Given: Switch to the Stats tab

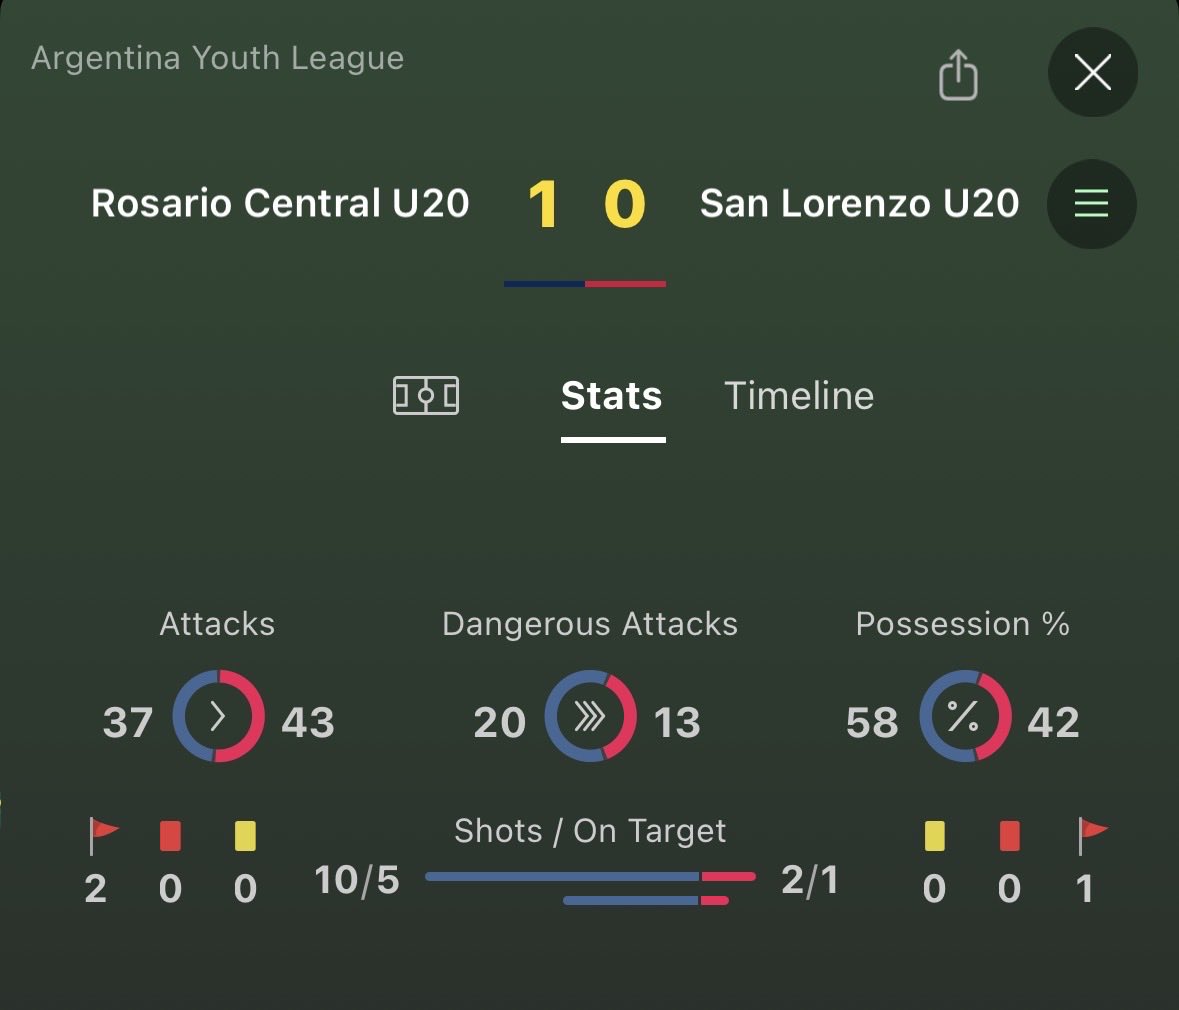Looking at the screenshot, I should click(612, 396).
